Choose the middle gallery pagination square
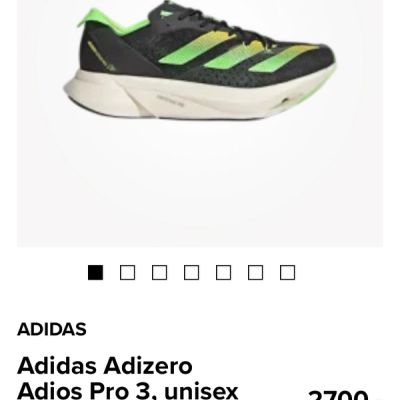The height and width of the screenshot is (400, 400). (x=191, y=272)
